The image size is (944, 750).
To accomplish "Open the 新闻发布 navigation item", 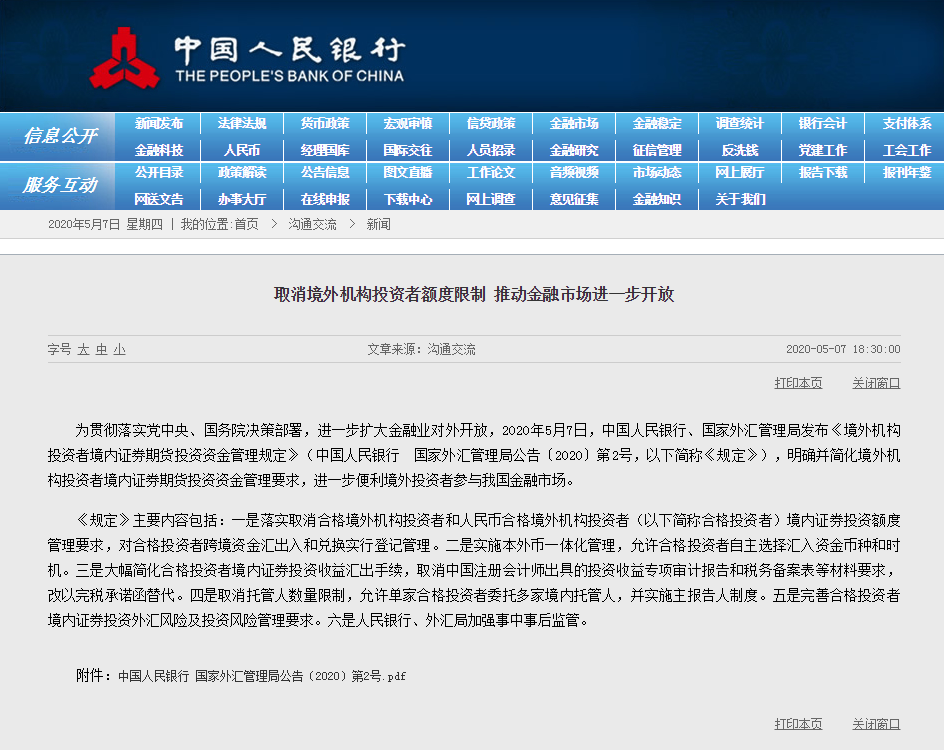I will tap(157, 123).
